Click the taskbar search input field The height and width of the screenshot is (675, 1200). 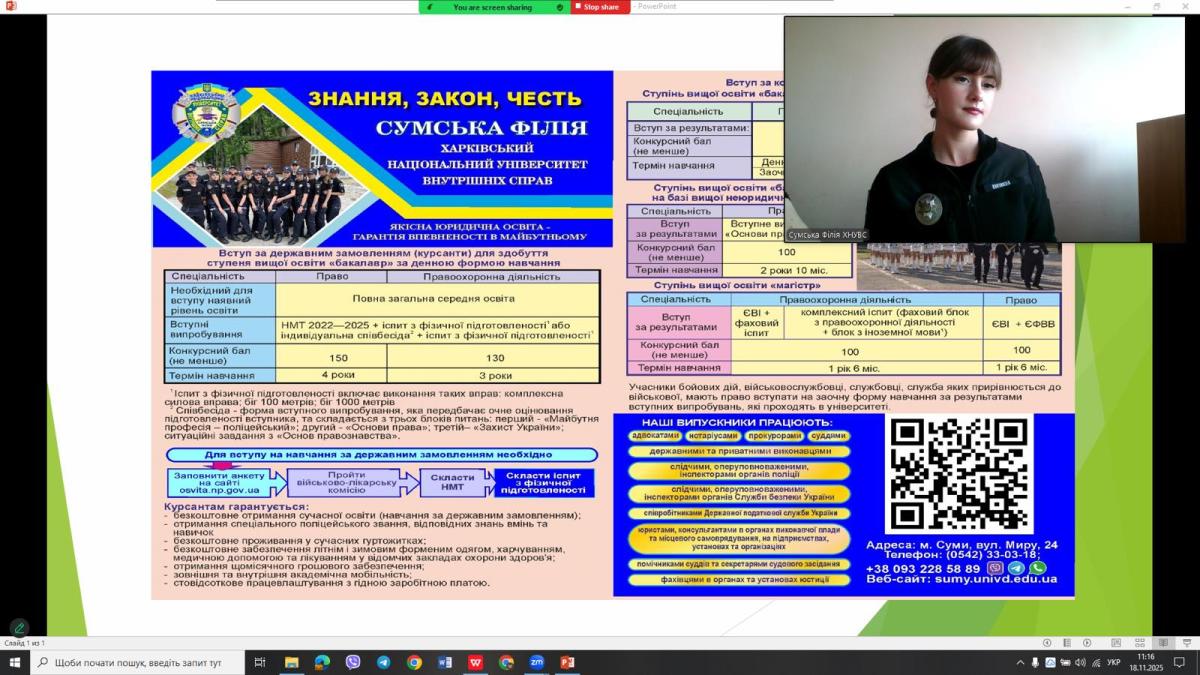pos(140,662)
